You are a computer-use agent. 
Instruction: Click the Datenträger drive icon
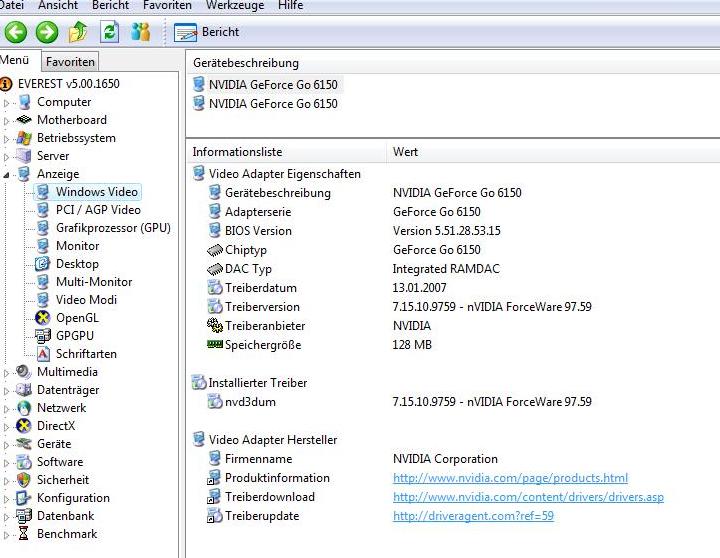pyautogui.click(x=23, y=390)
